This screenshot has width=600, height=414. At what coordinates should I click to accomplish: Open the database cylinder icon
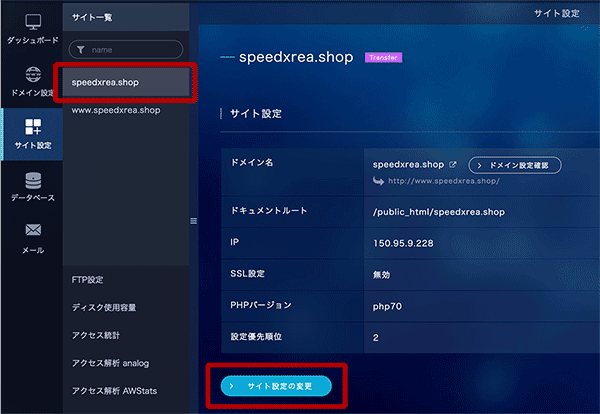[x=33, y=181]
